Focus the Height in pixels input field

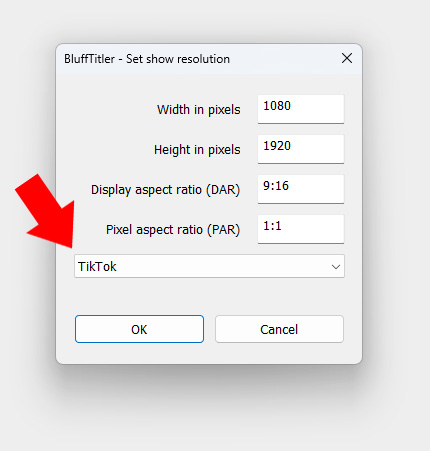301,149
